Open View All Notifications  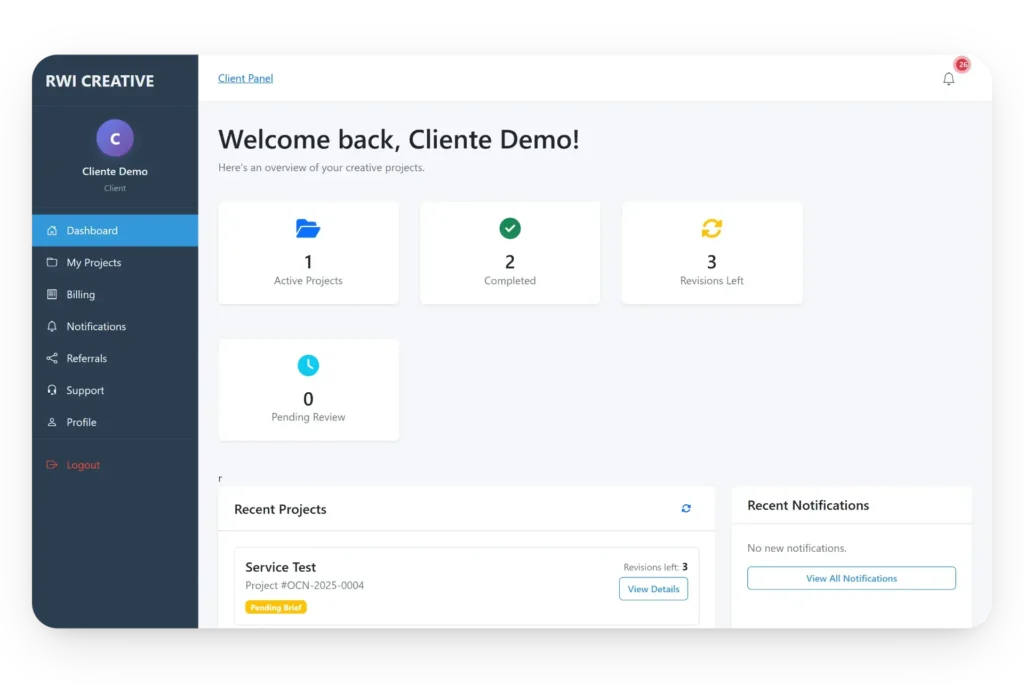point(851,578)
